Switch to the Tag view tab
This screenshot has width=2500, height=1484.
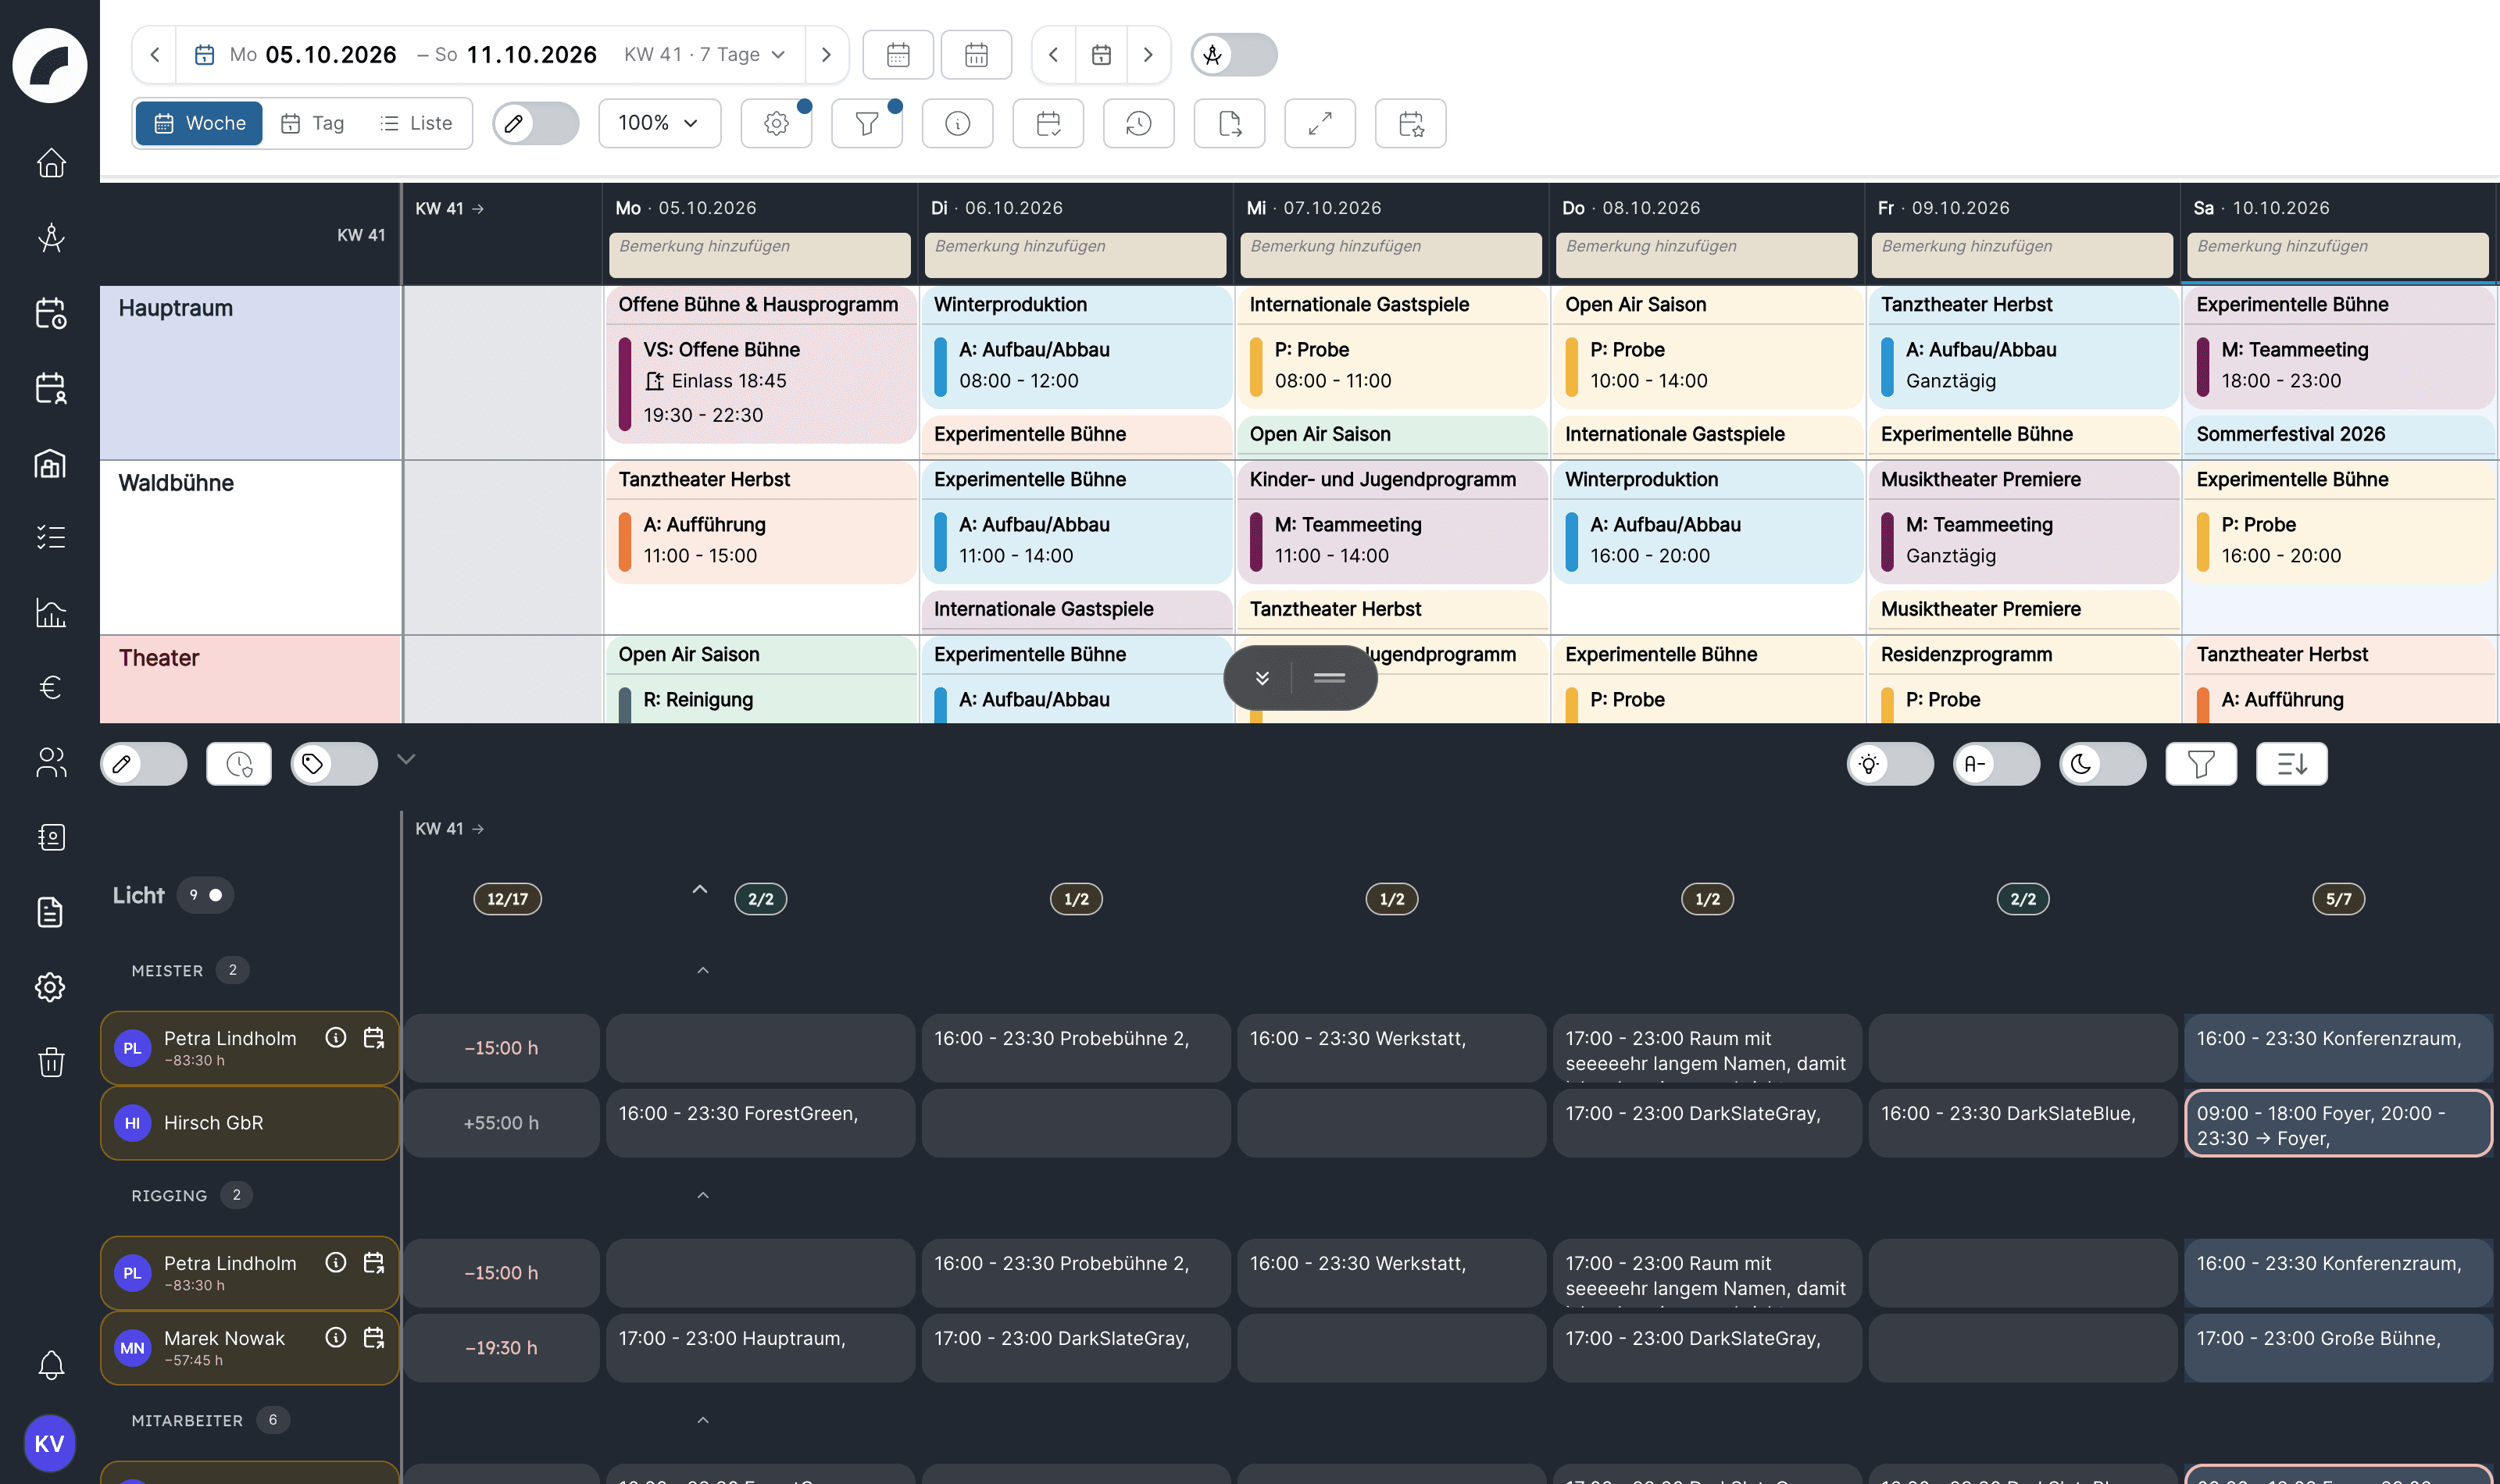click(313, 123)
